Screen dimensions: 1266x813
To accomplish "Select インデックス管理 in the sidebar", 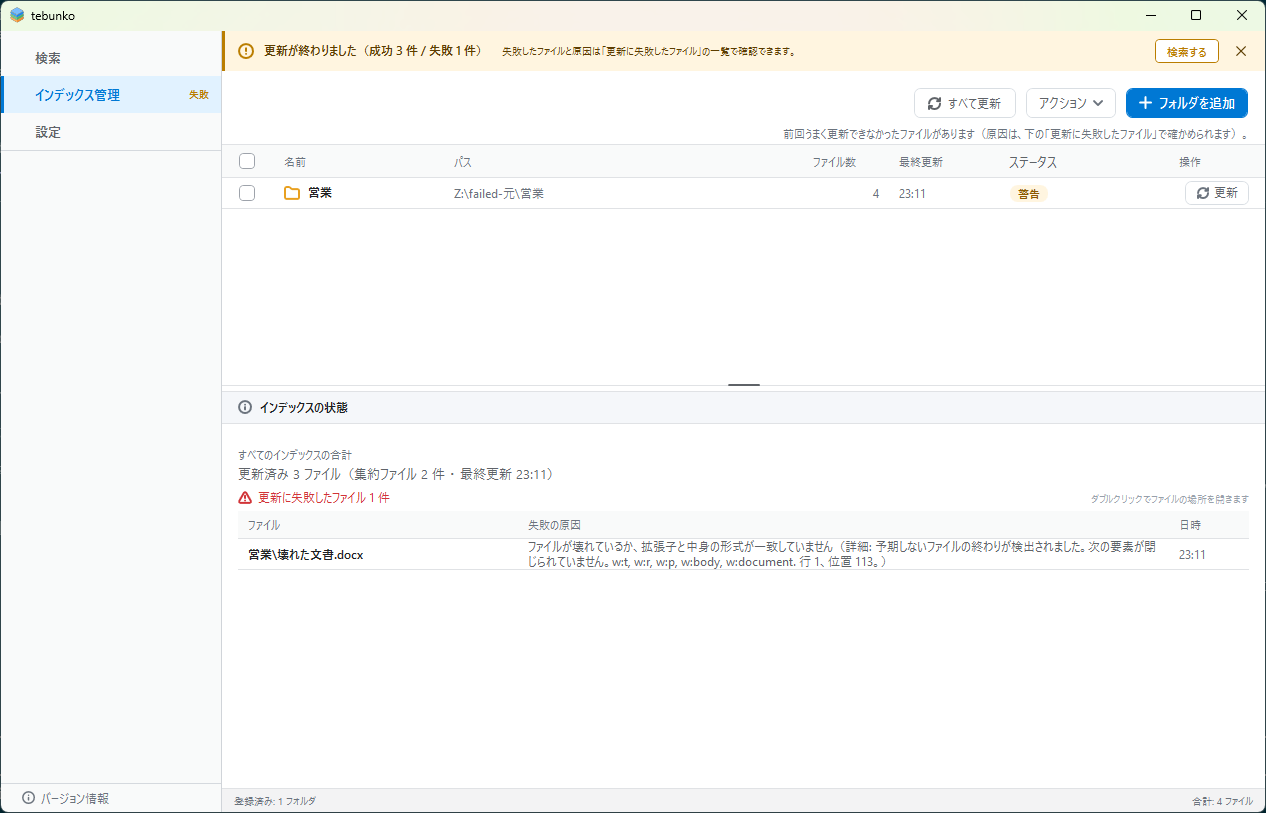I will [x=111, y=95].
